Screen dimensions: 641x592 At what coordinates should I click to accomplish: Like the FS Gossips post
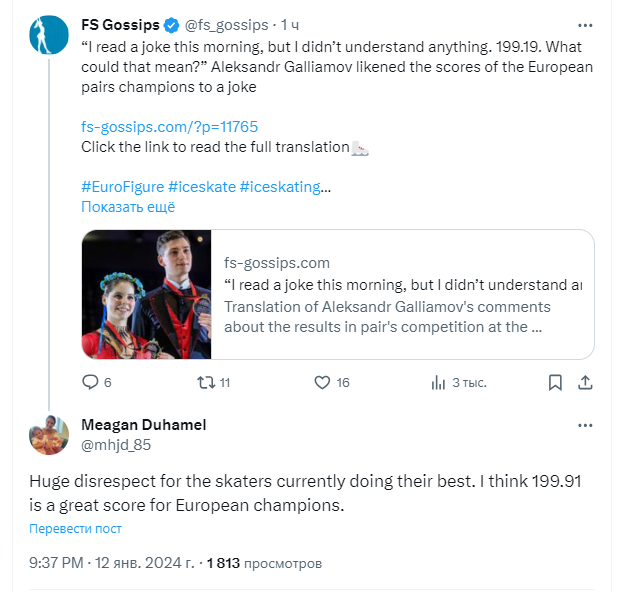pyautogui.click(x=322, y=382)
